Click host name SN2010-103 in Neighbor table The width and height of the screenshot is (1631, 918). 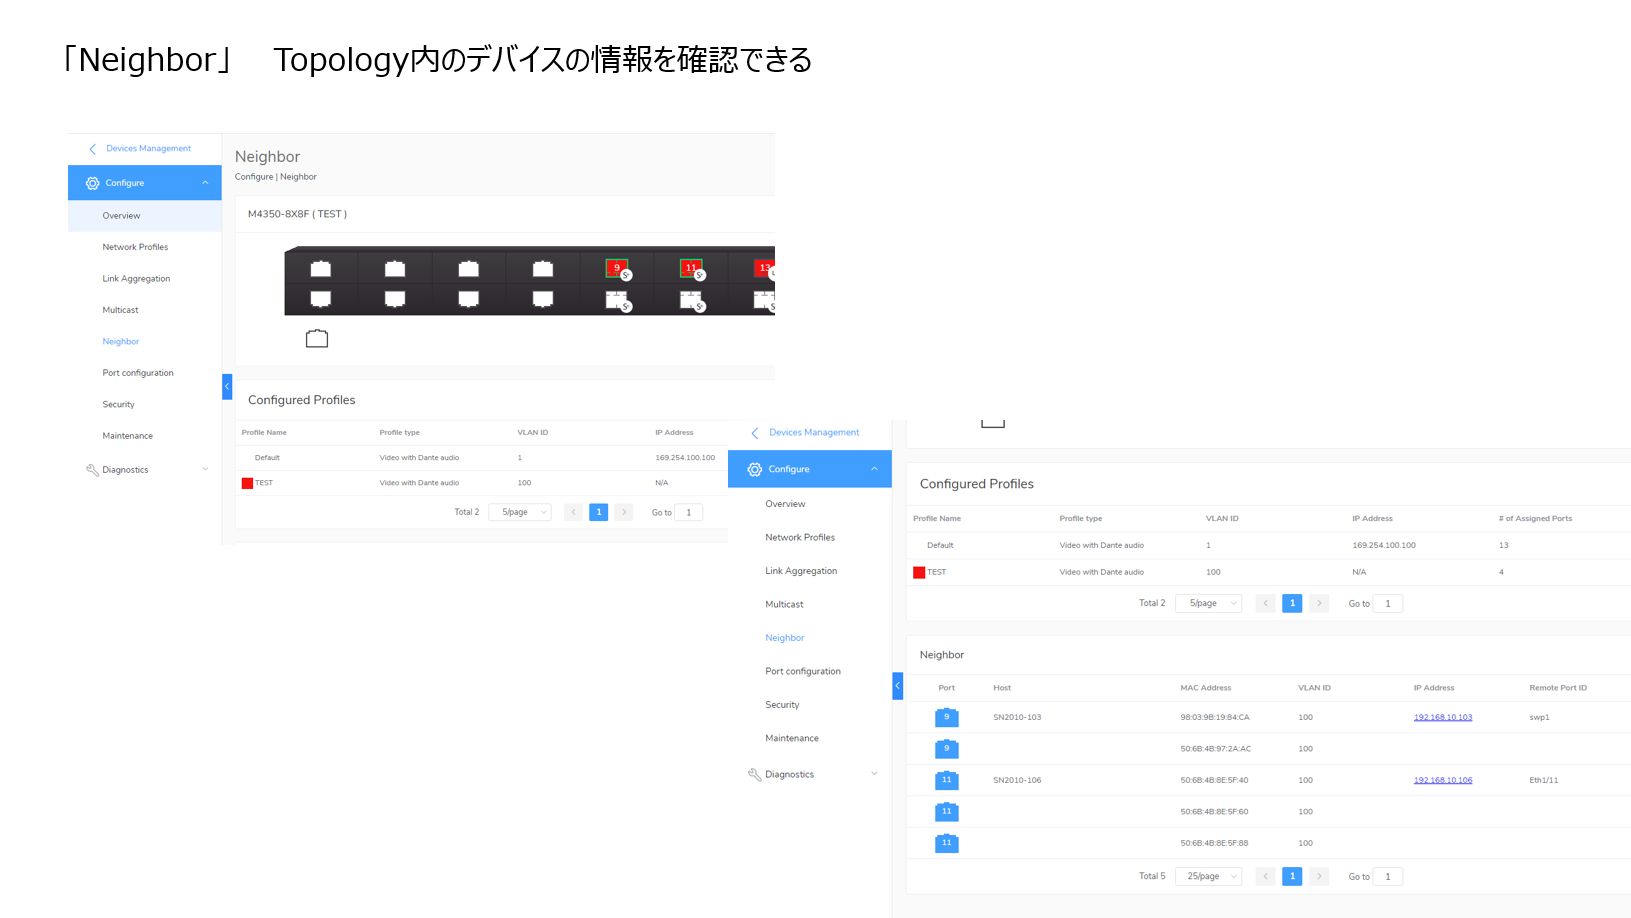pyautogui.click(x=1017, y=717)
